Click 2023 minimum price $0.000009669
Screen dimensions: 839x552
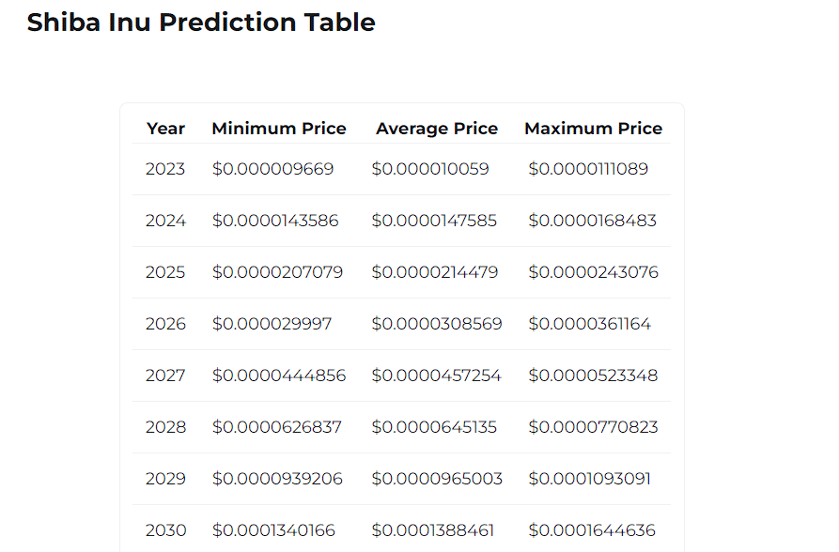pyautogui.click(x=273, y=169)
